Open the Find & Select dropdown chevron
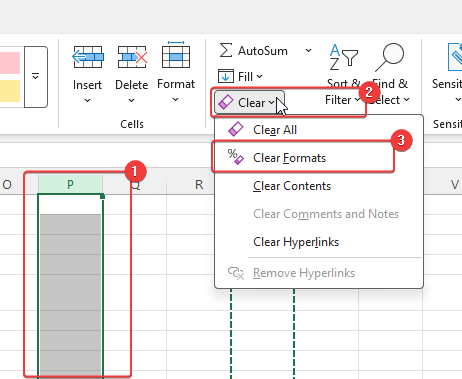 (x=406, y=99)
